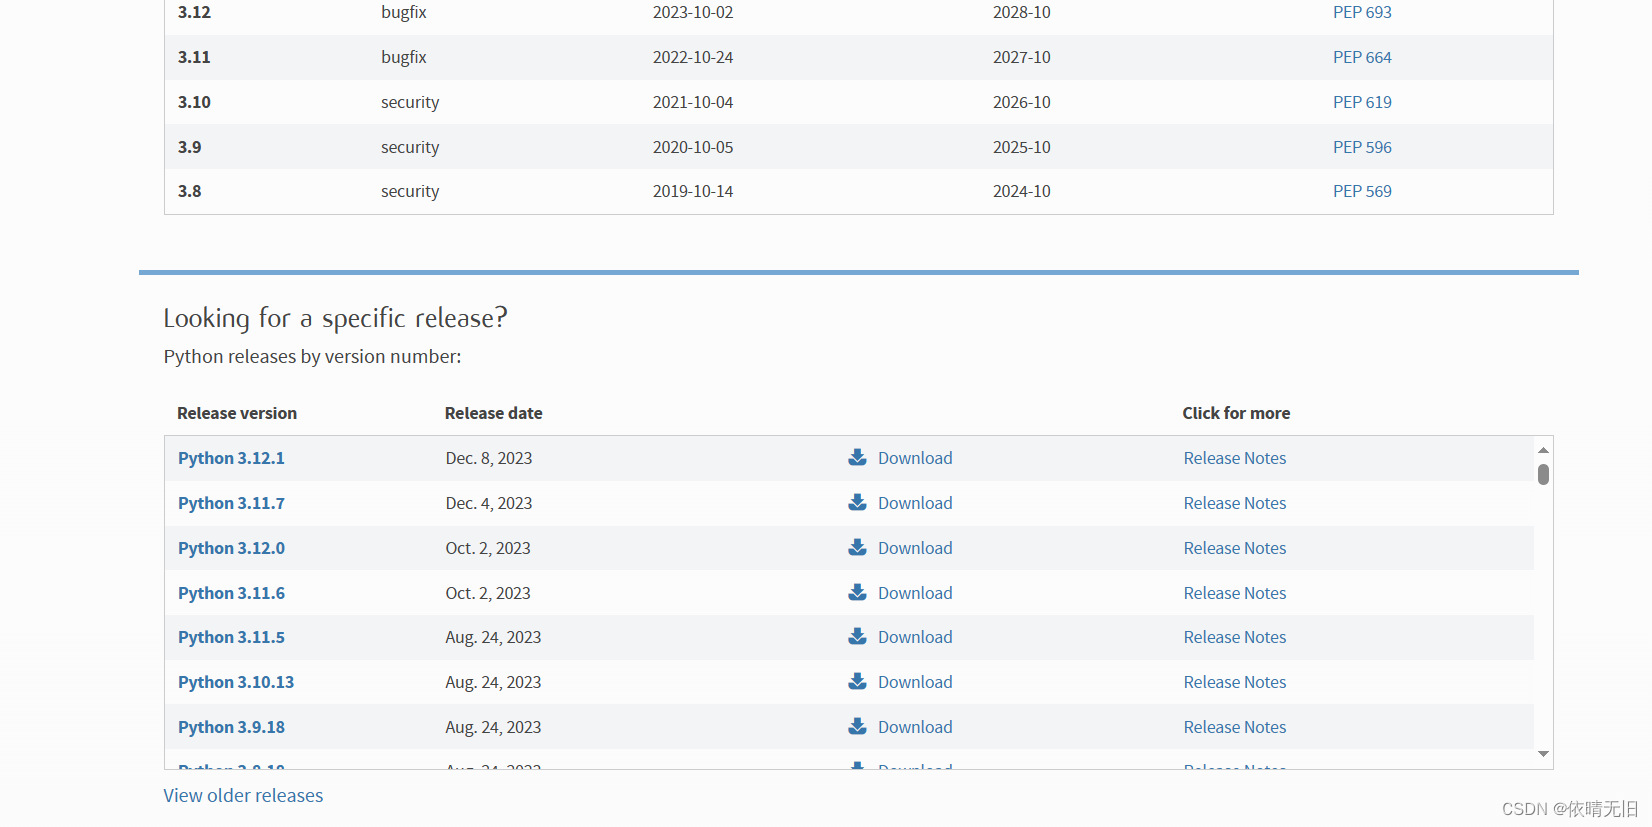Click Download text for Python 3.11.7

coord(915,503)
